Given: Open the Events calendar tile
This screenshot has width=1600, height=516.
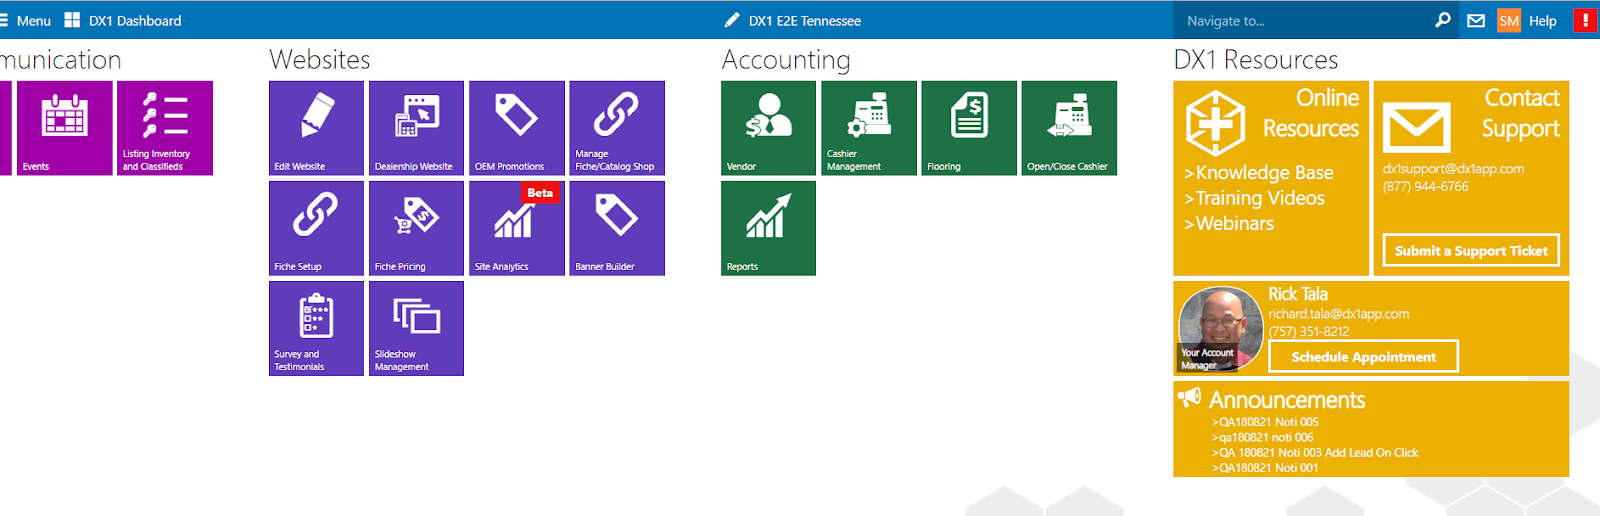Looking at the screenshot, I should coord(64,128).
